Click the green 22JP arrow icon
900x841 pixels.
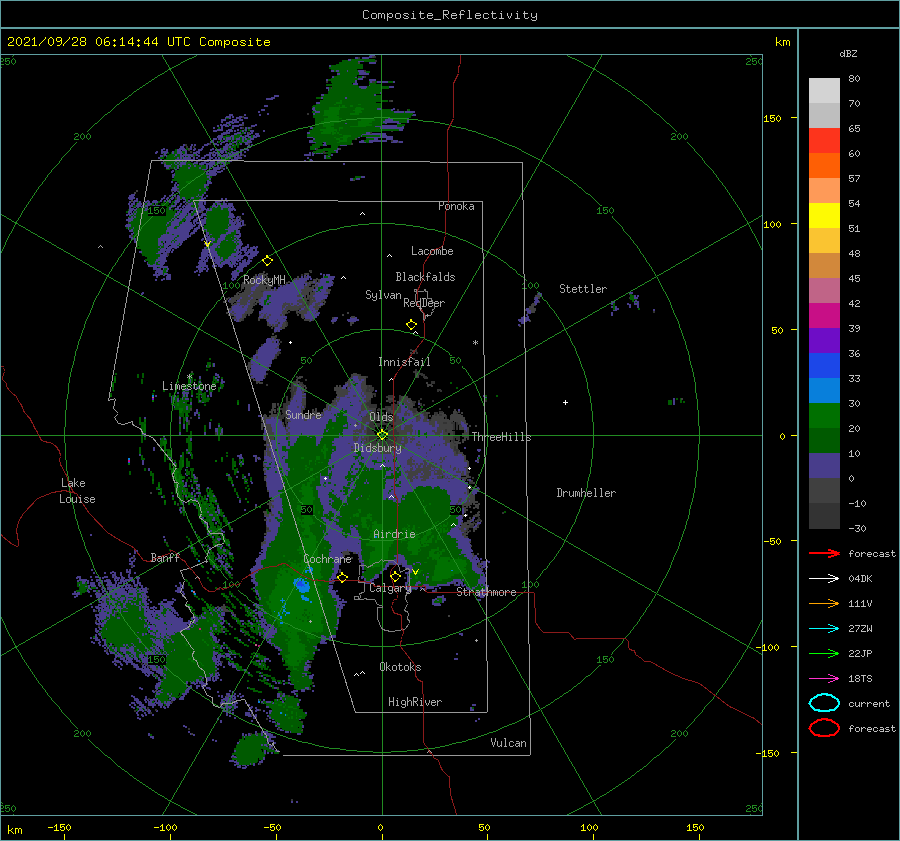(x=824, y=653)
